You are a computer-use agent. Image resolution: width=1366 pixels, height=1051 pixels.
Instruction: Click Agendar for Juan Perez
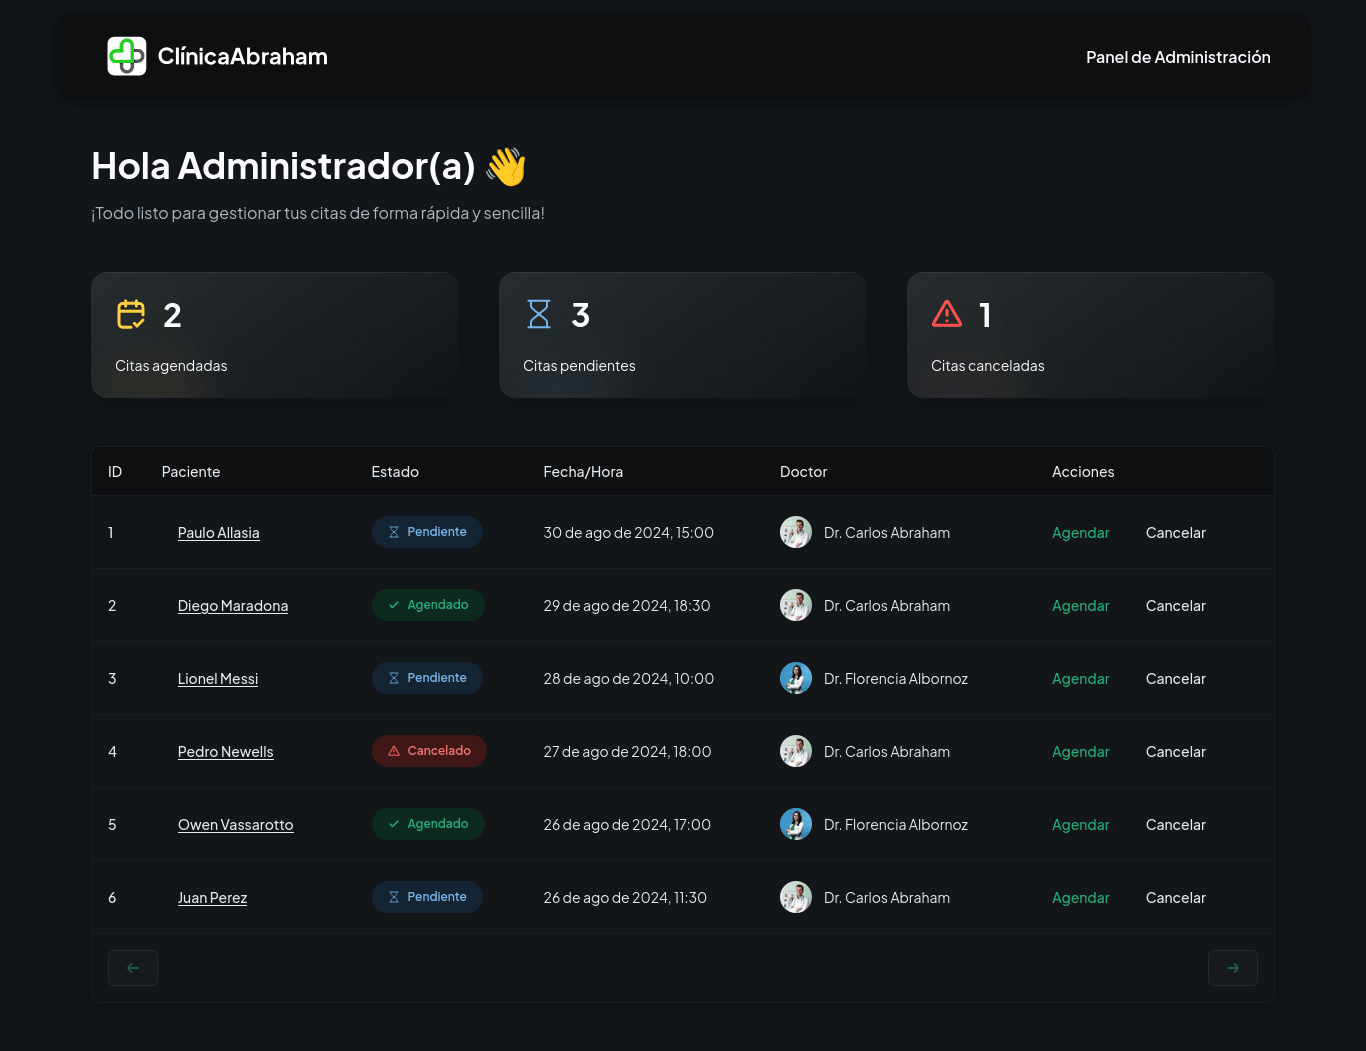pyautogui.click(x=1080, y=898)
